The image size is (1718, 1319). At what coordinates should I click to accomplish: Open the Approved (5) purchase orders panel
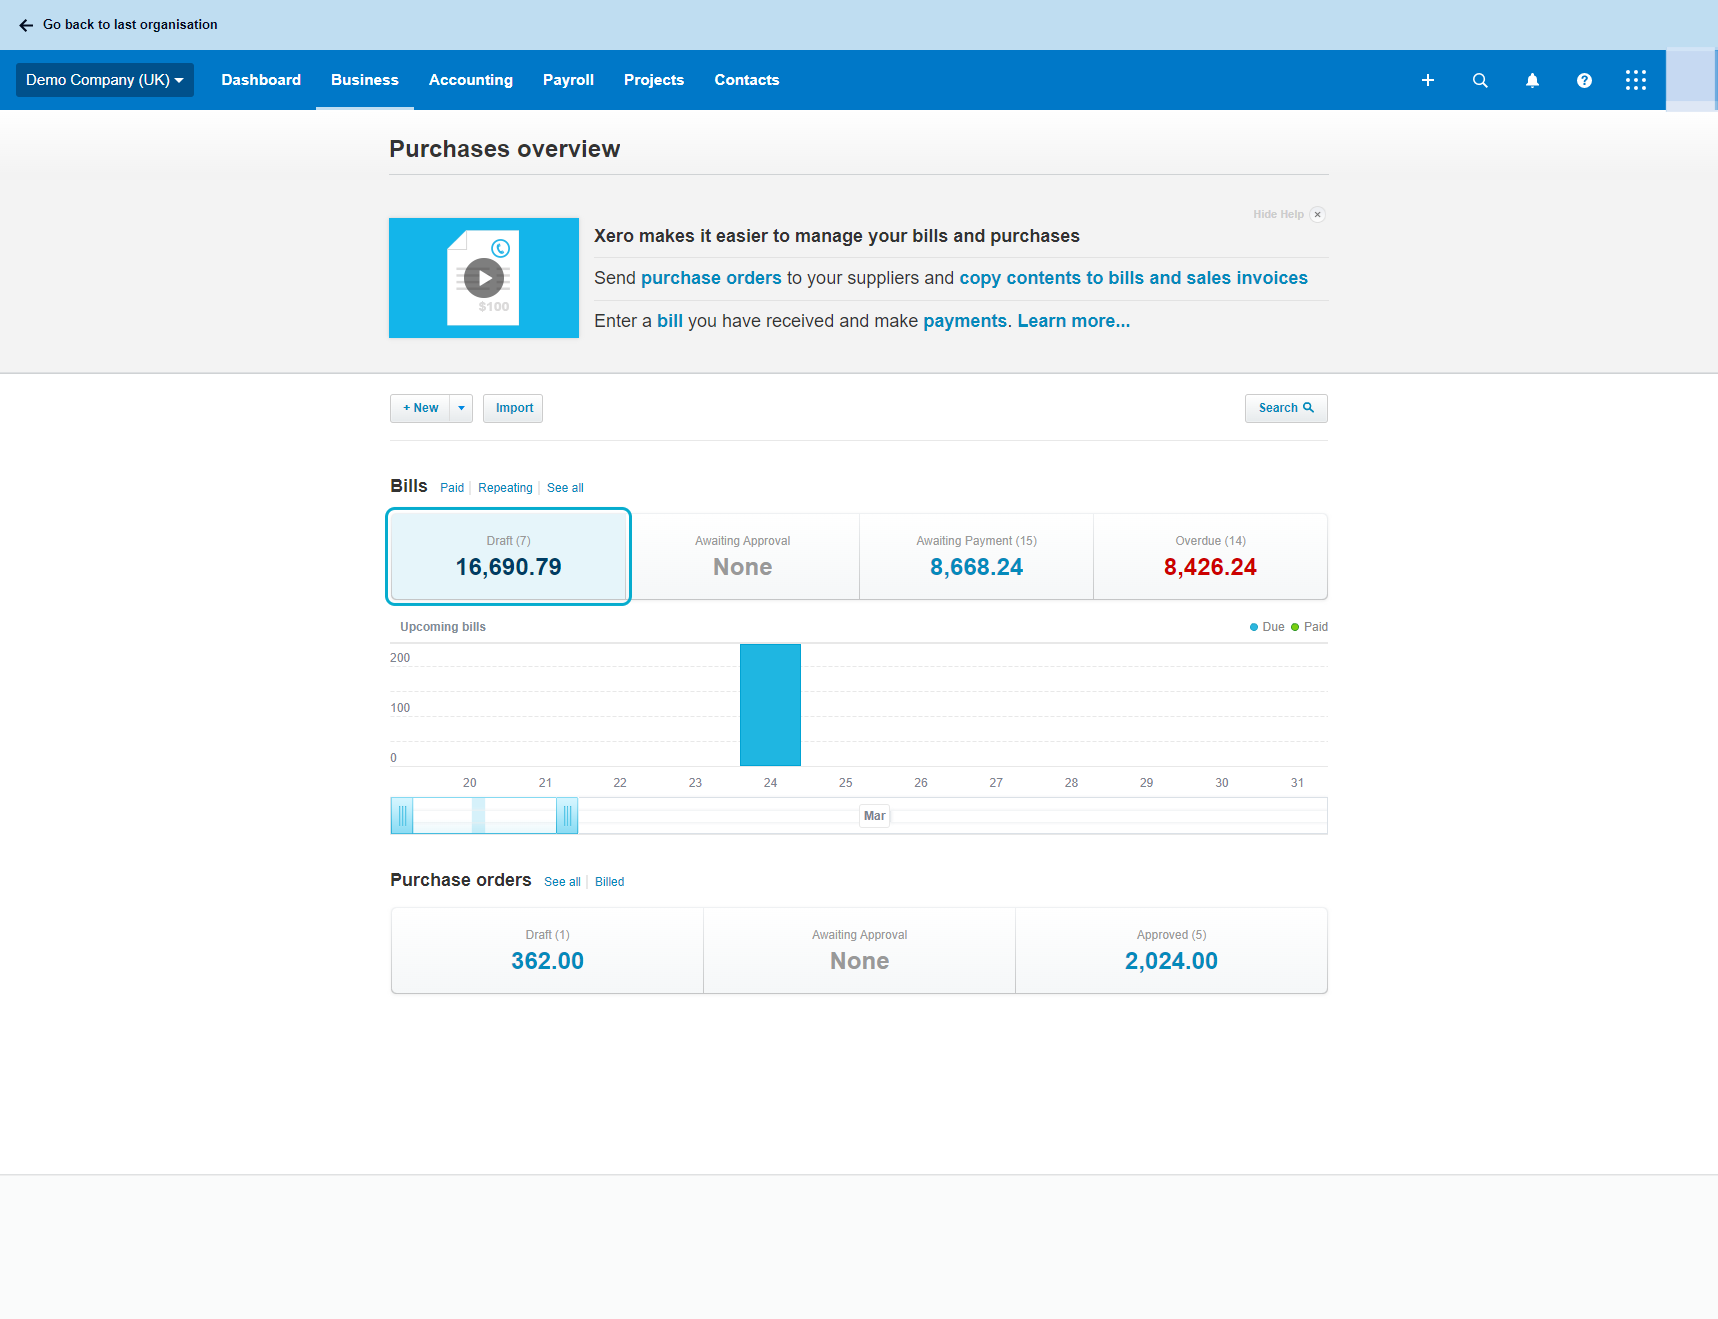pyautogui.click(x=1171, y=951)
